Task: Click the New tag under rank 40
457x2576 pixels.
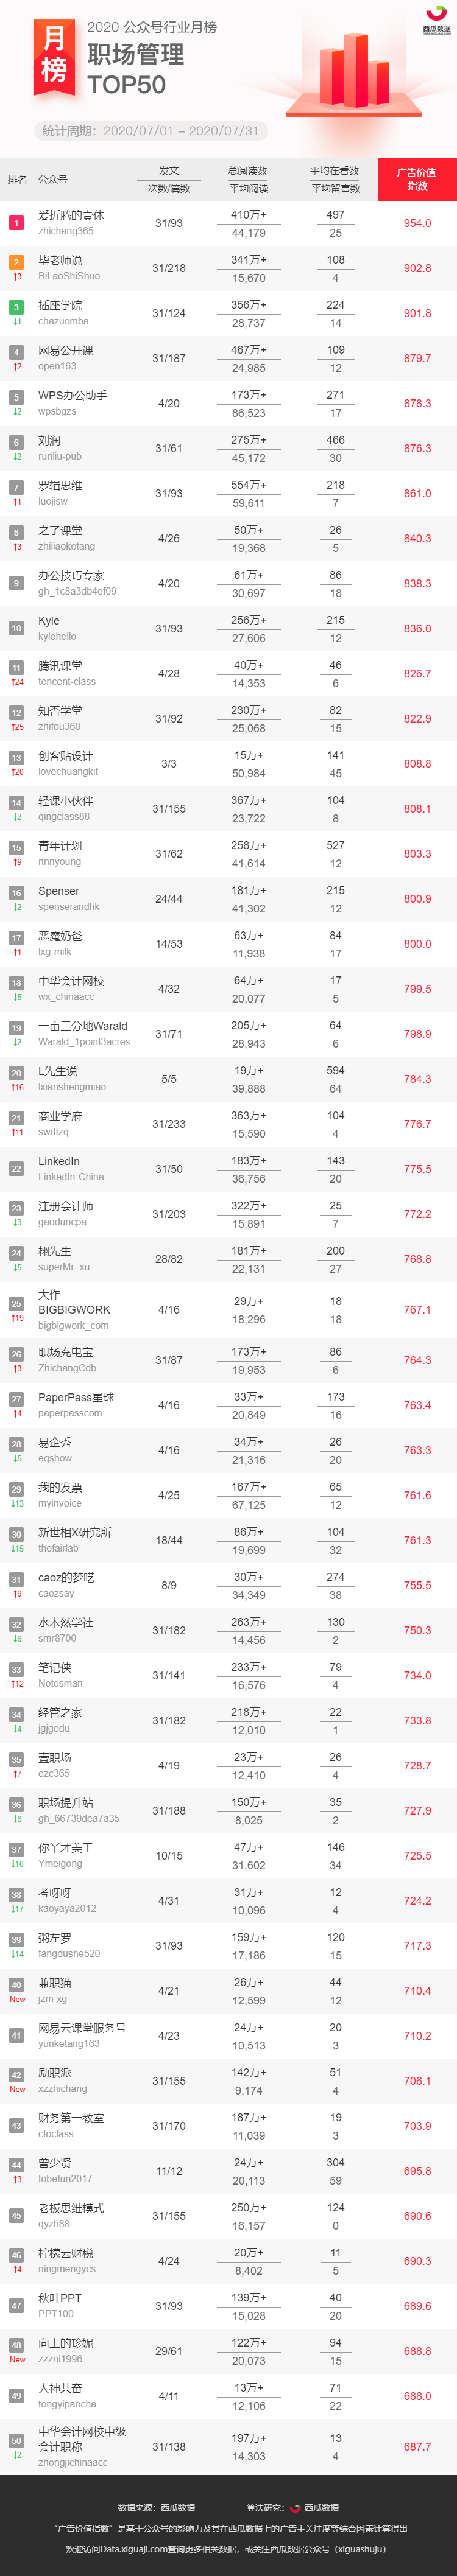Action: (x=17, y=1999)
